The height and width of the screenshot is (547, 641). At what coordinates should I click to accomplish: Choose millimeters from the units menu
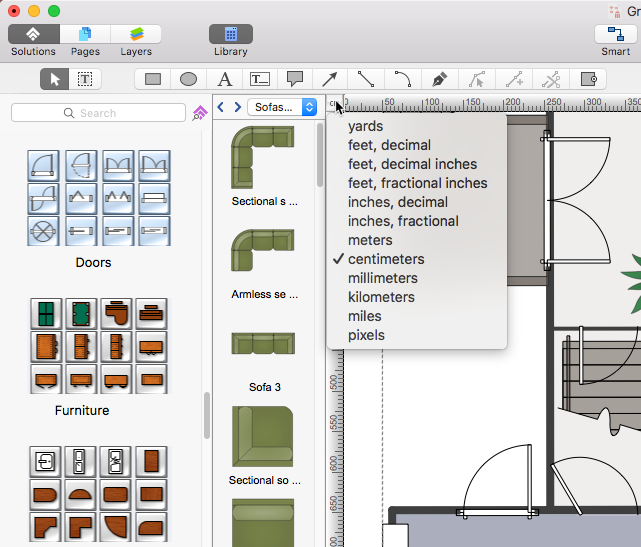click(x=383, y=278)
